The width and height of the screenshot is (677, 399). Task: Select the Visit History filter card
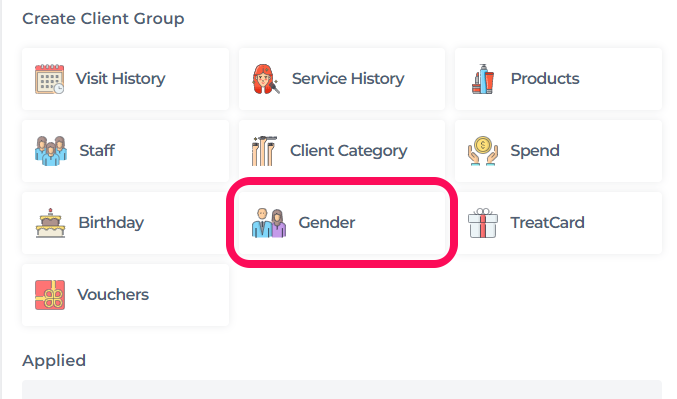[x=125, y=79]
